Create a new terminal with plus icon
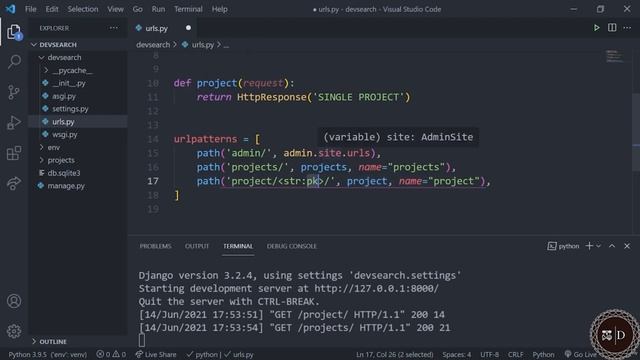This screenshot has height=360, width=640. (589, 246)
